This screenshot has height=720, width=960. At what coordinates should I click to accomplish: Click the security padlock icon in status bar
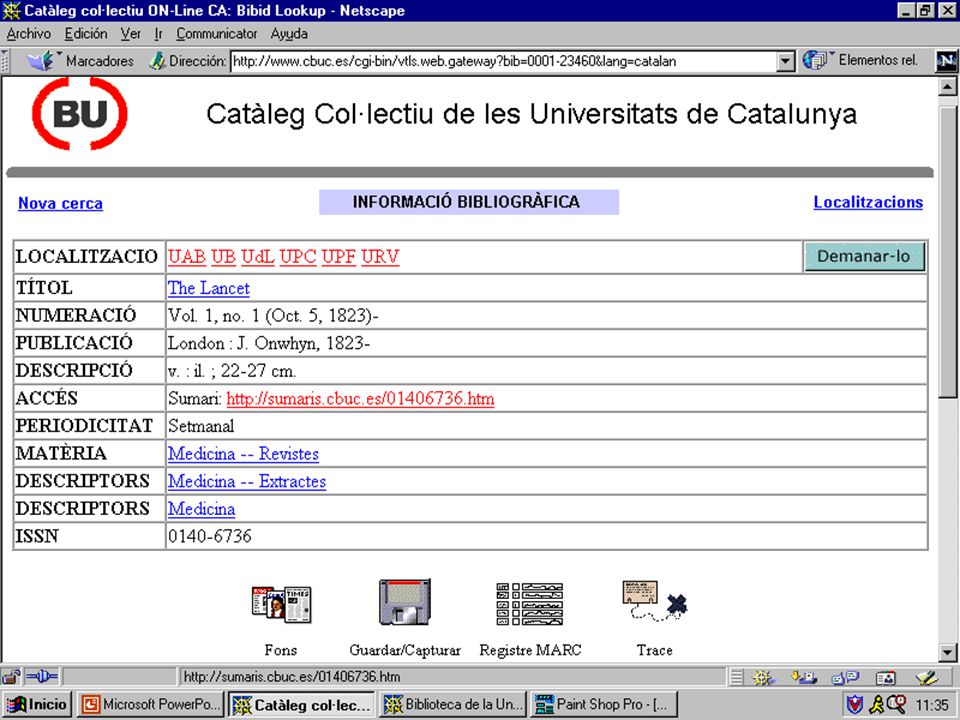point(11,677)
